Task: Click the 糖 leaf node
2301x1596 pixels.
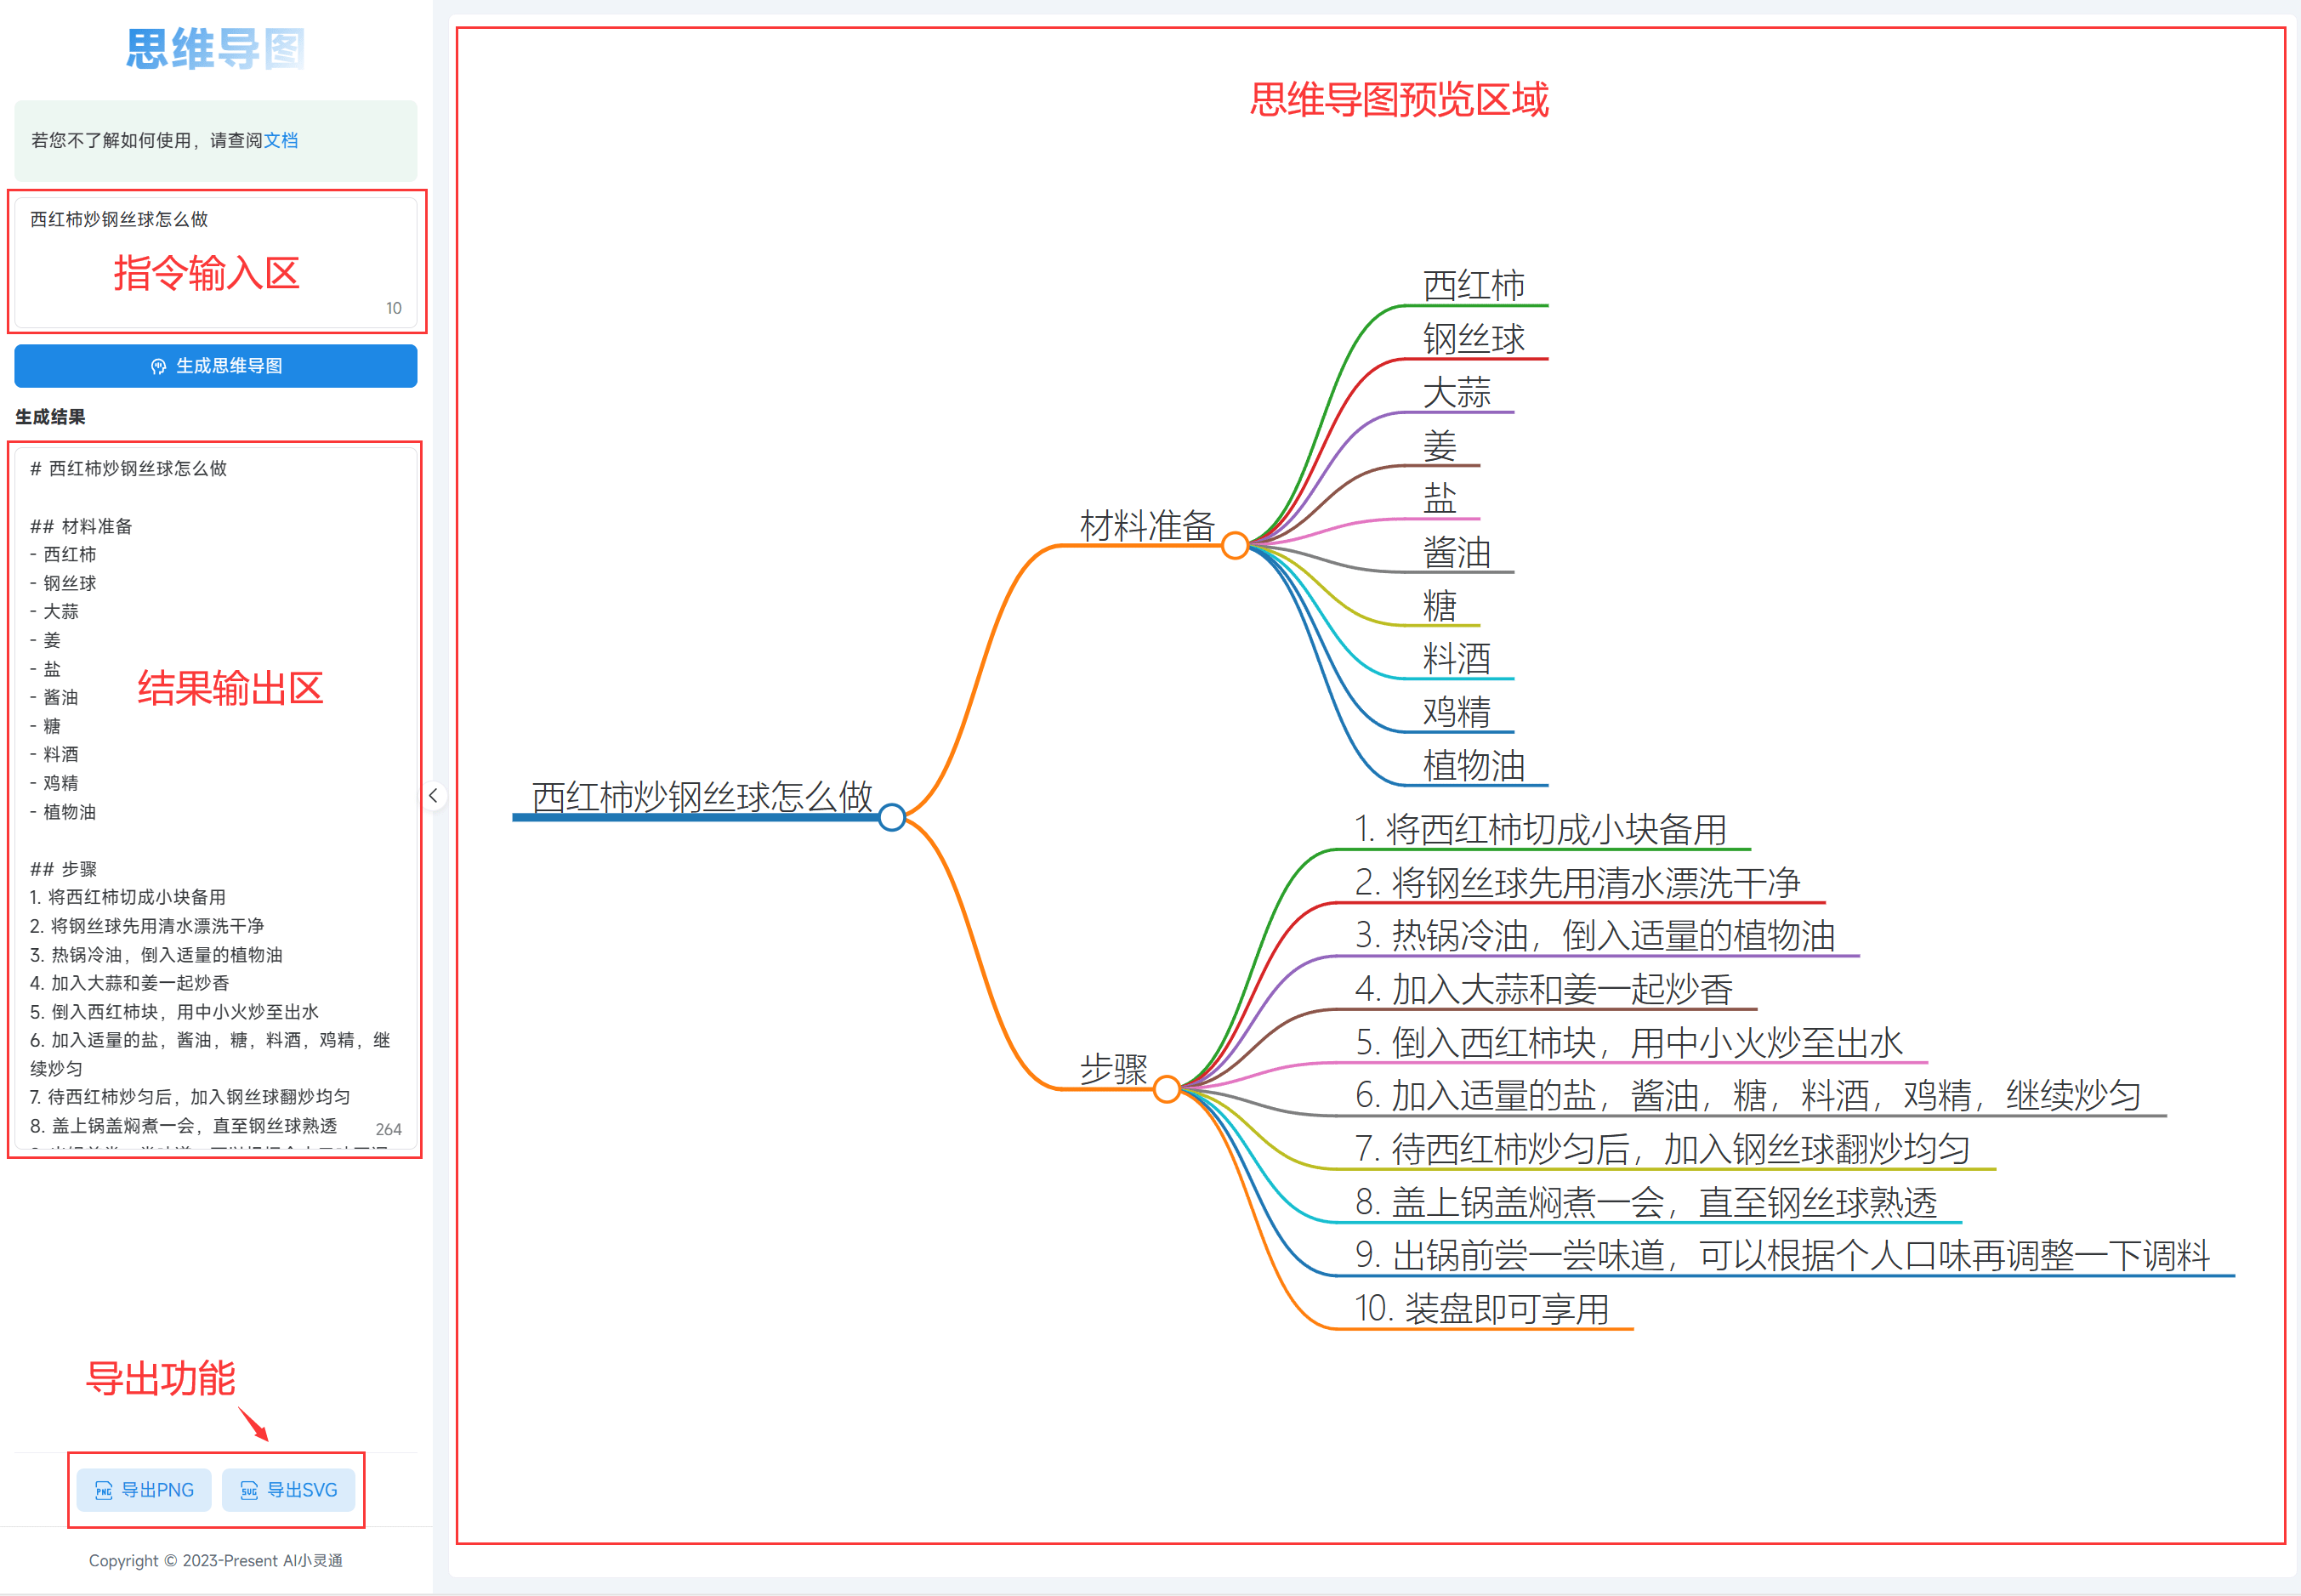Action: point(1440,605)
